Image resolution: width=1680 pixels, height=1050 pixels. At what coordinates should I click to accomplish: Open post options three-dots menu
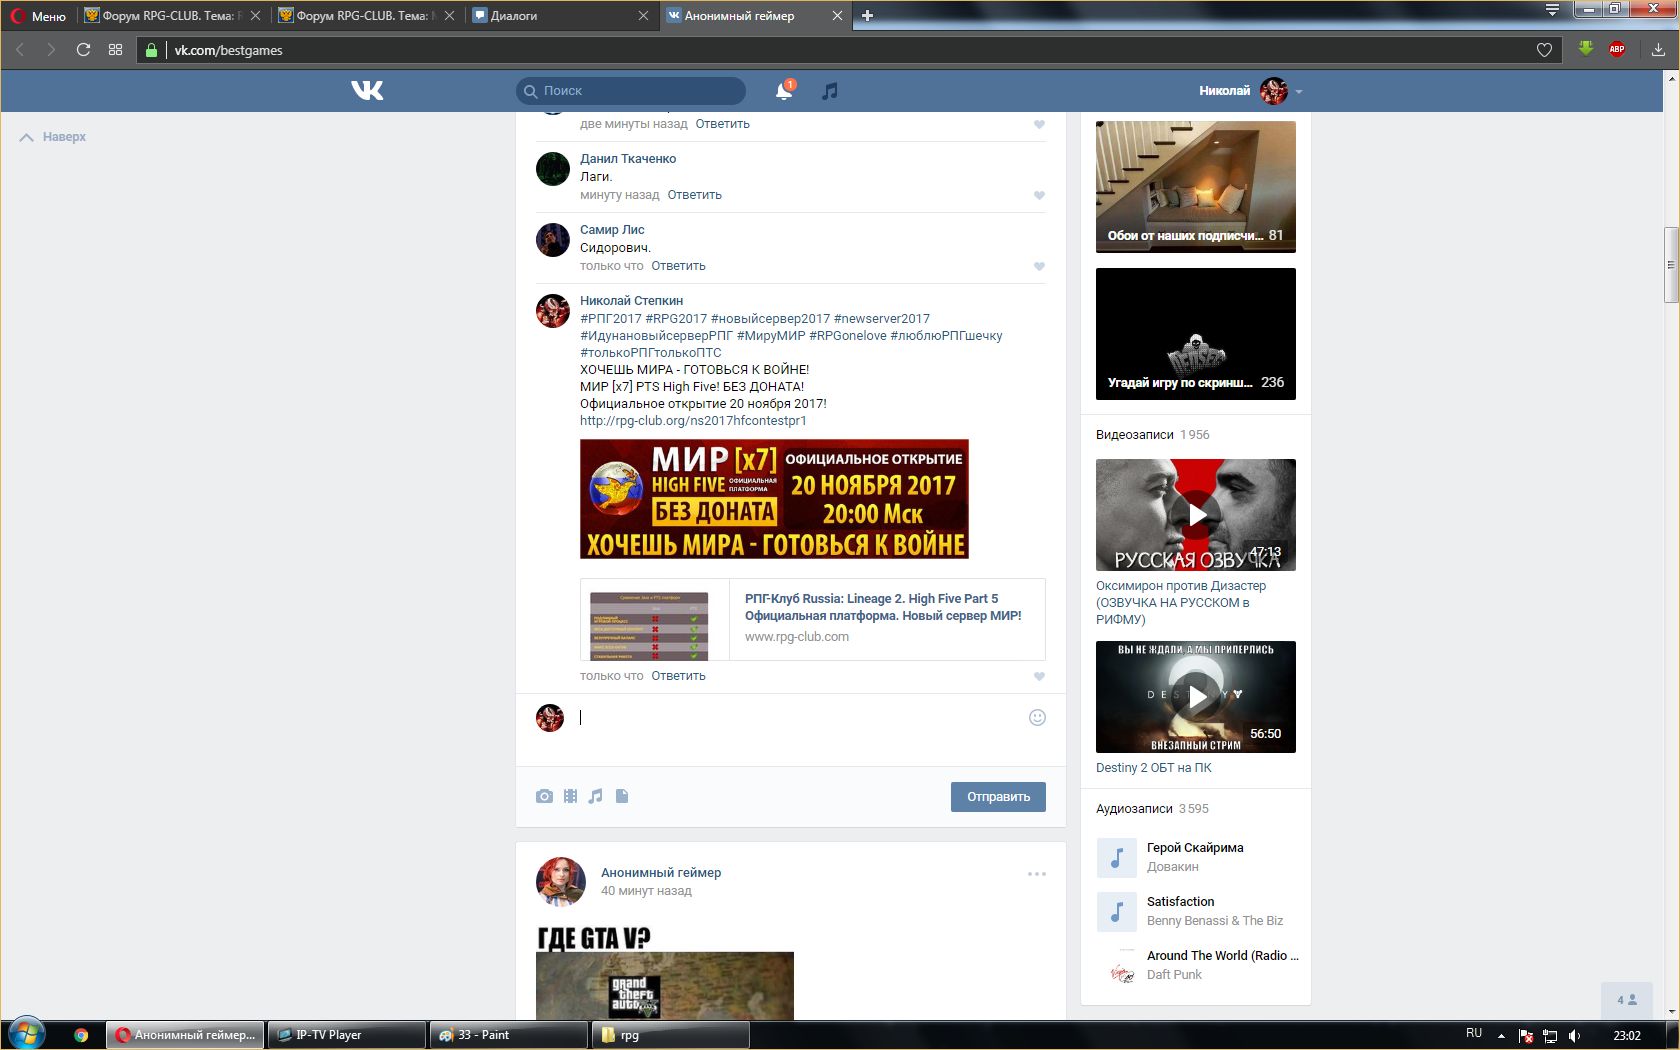pos(1036,874)
